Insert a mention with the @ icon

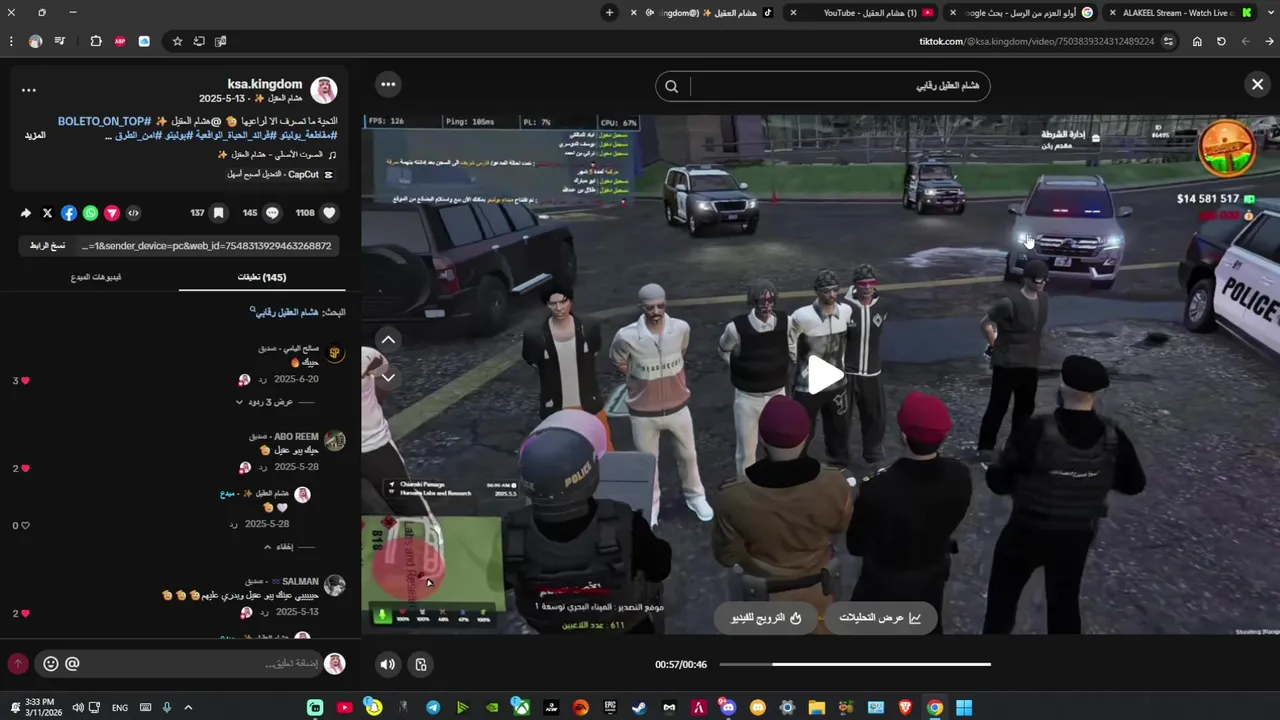(72, 664)
